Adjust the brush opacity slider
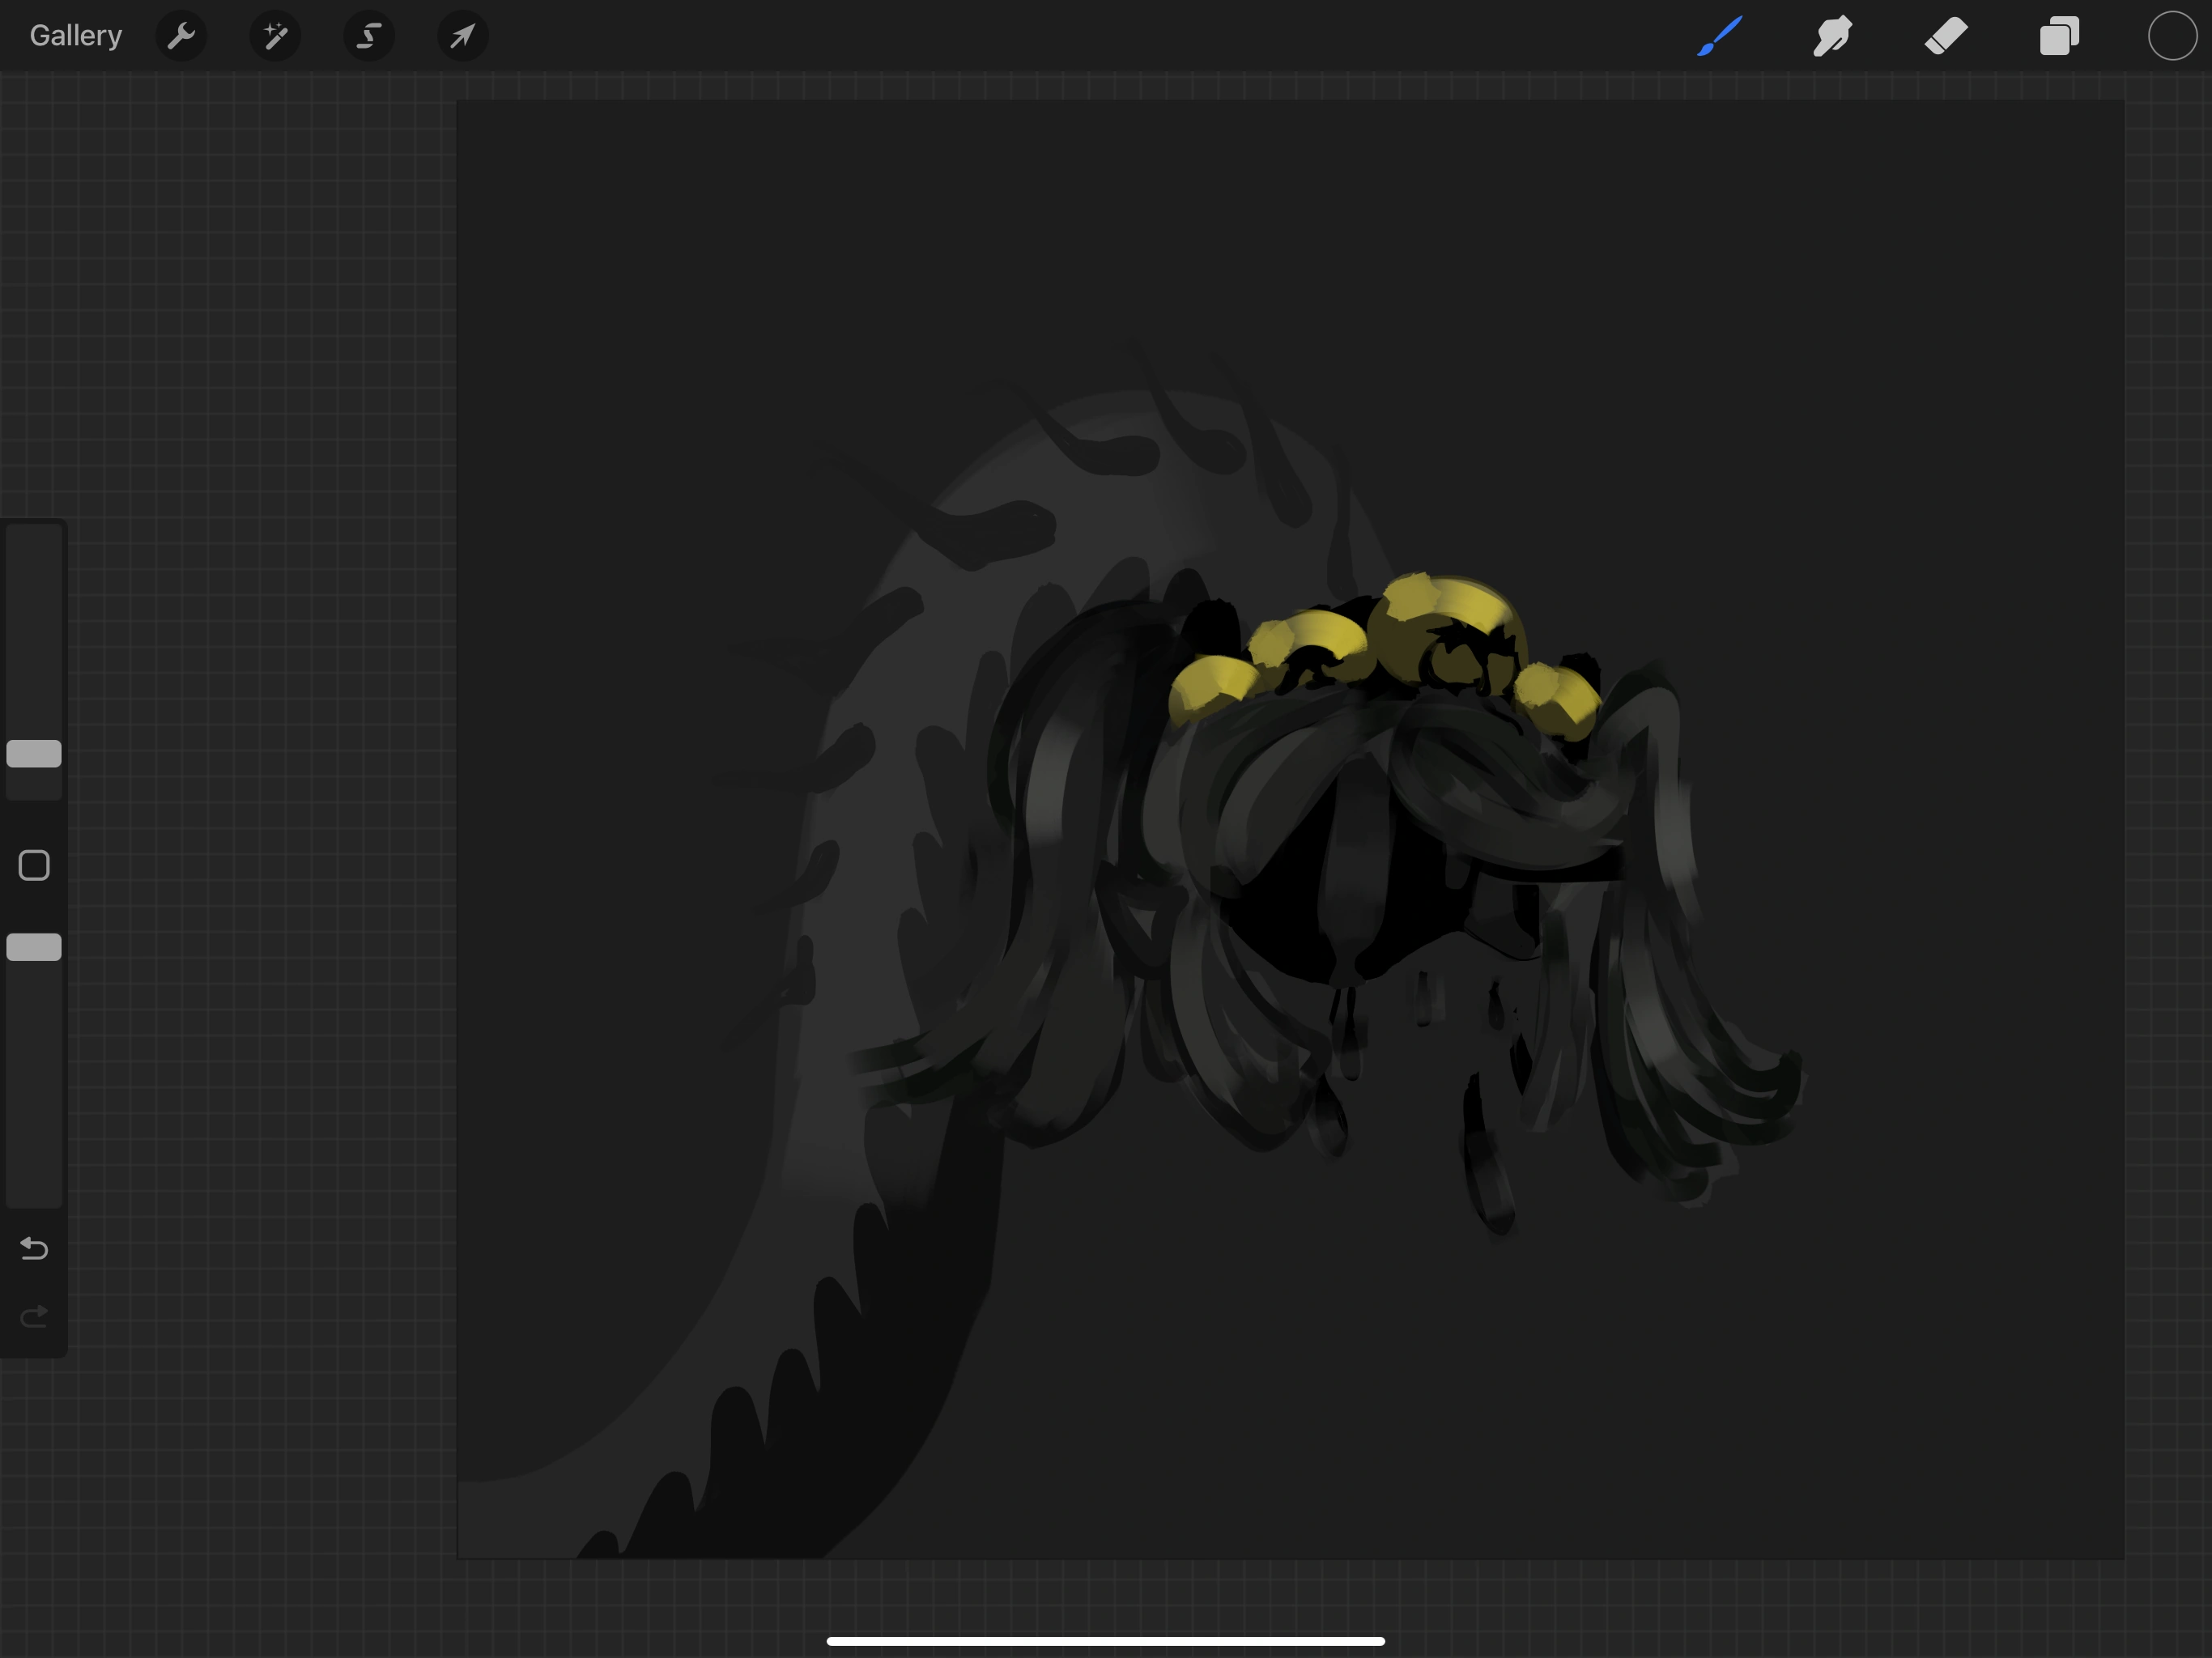This screenshot has height=1658, width=2212. click(x=35, y=947)
